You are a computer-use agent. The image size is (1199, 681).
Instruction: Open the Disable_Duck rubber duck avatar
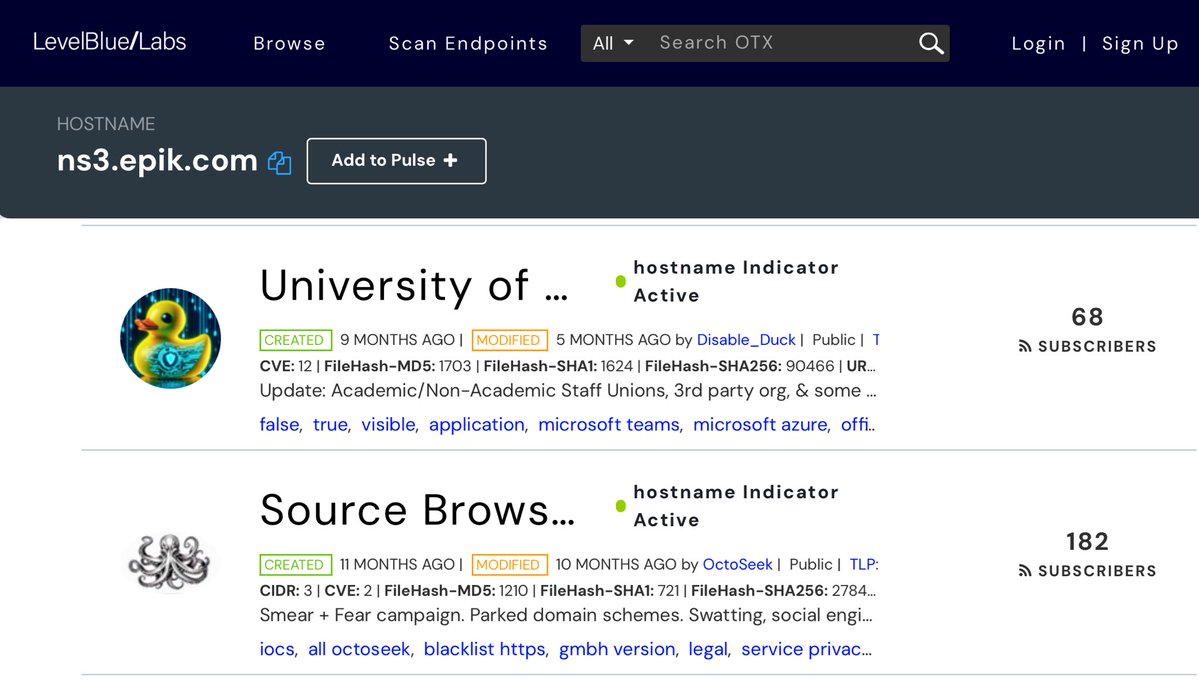(x=170, y=338)
